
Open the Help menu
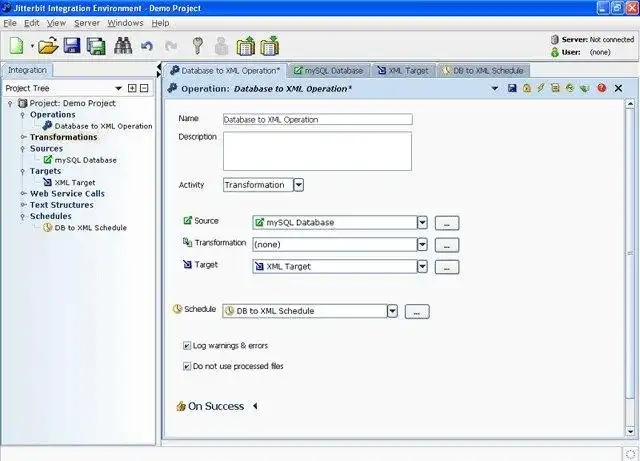click(x=160, y=23)
